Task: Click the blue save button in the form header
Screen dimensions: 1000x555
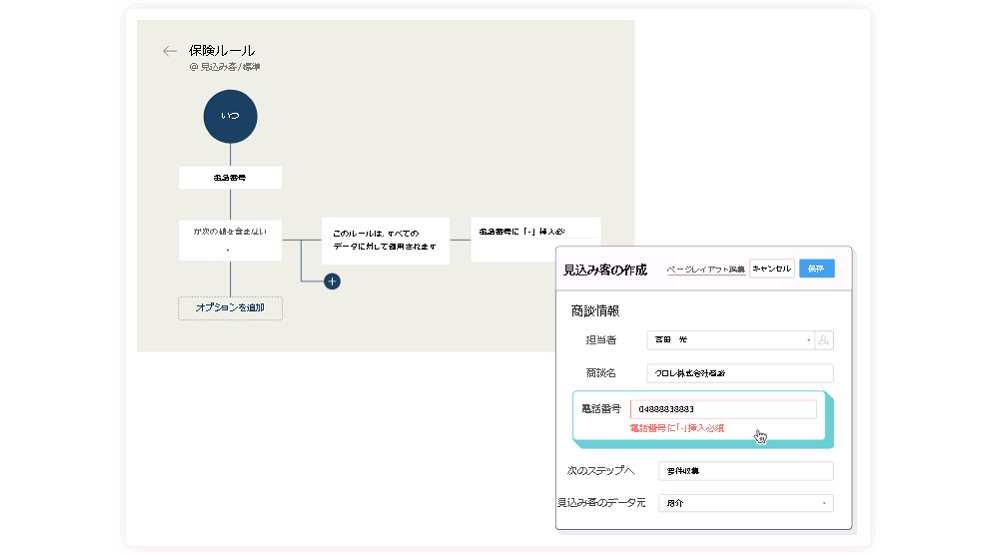Action: 816,269
